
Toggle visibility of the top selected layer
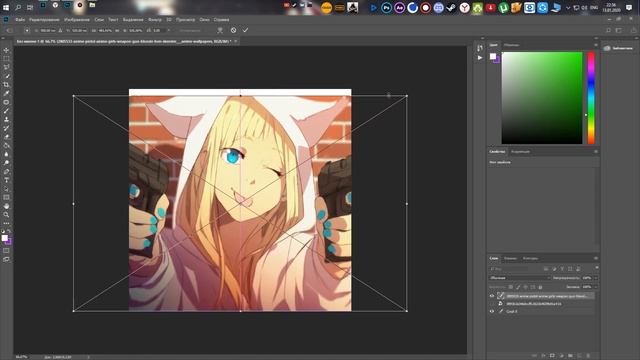coord(492,296)
